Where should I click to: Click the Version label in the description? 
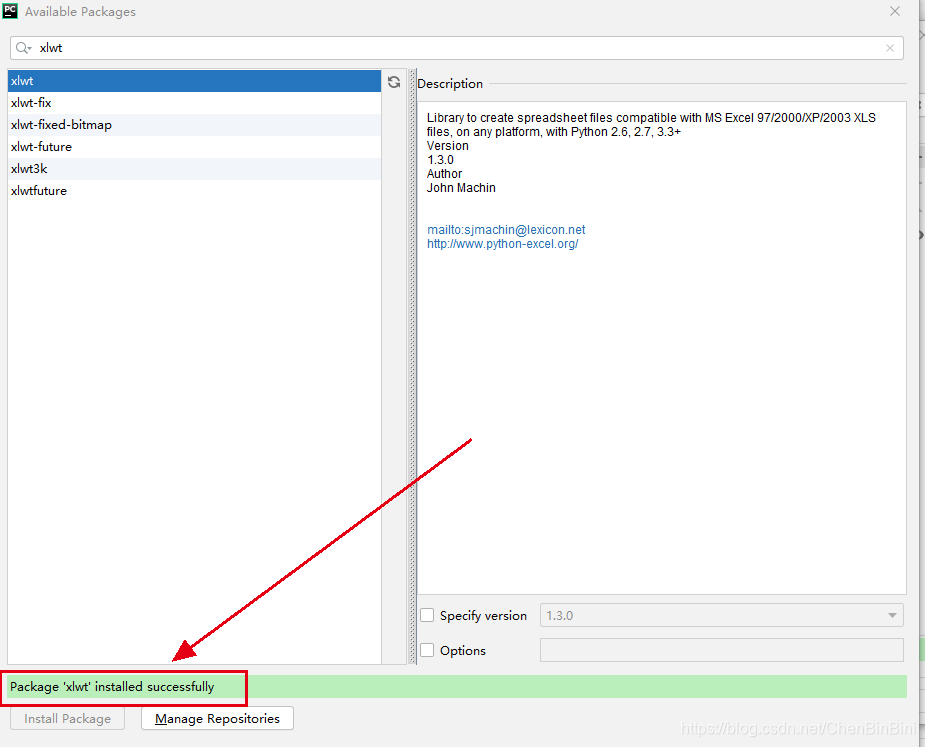tap(448, 146)
